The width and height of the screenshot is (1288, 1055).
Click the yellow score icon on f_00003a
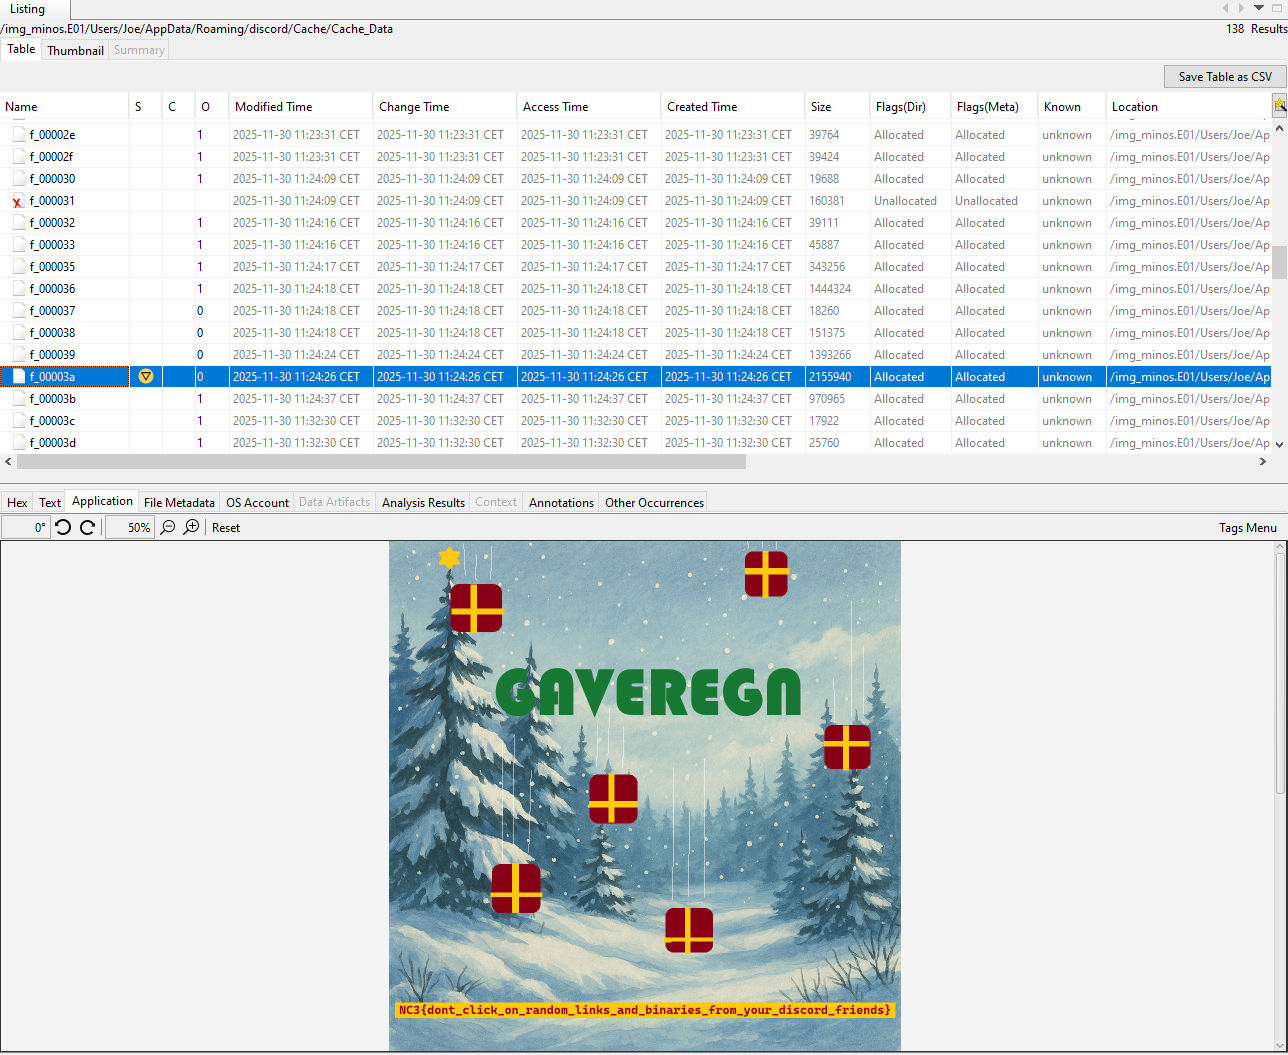point(146,377)
